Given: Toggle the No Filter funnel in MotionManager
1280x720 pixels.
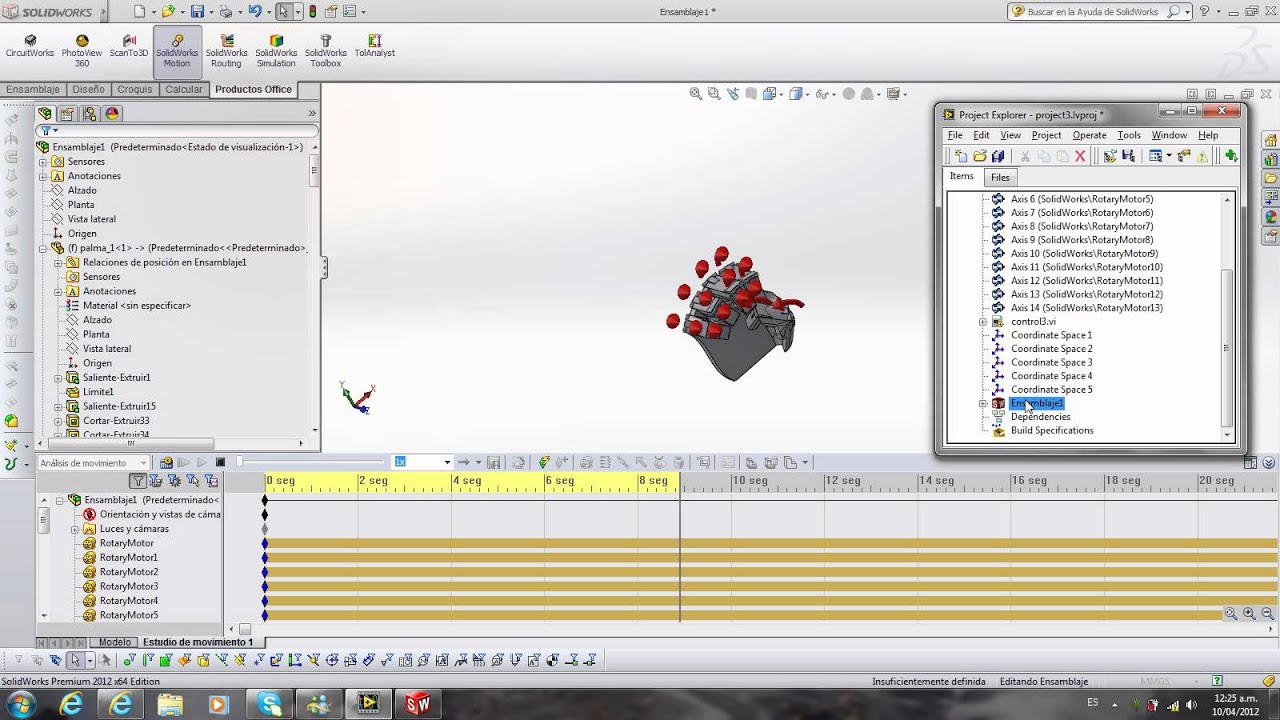Looking at the screenshot, I should coord(138,481).
